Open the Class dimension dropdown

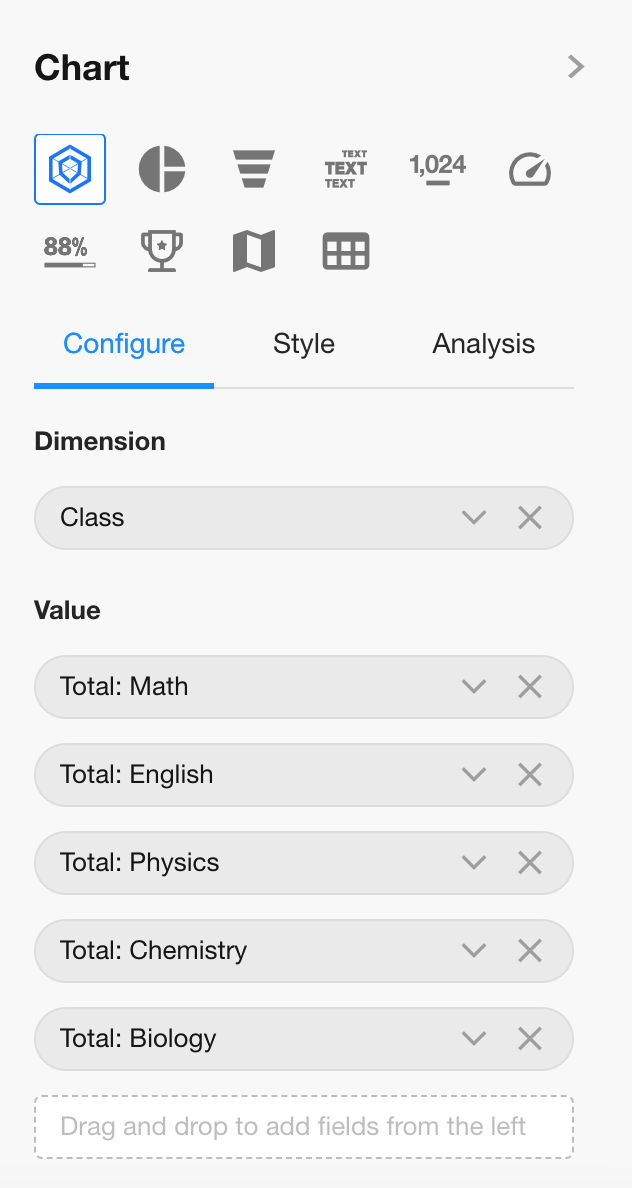(x=474, y=517)
